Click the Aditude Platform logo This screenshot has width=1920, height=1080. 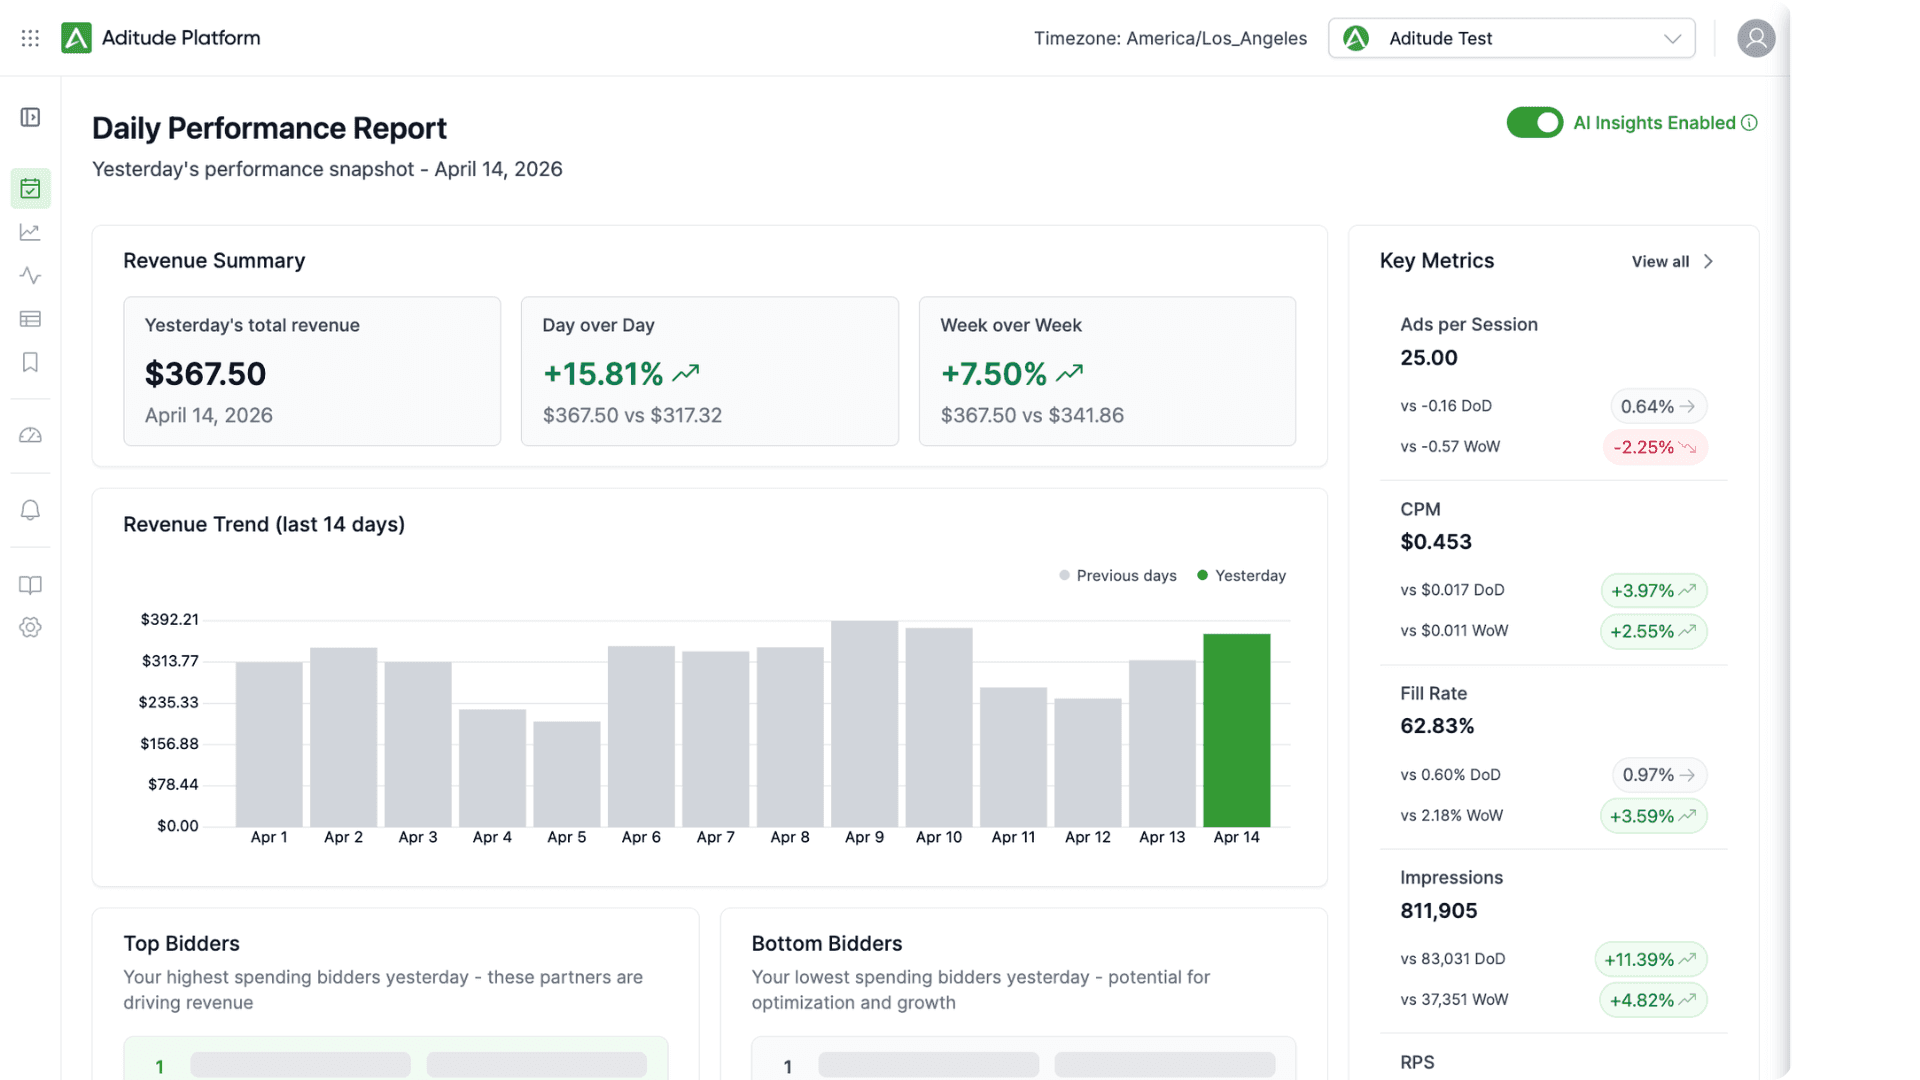click(76, 38)
